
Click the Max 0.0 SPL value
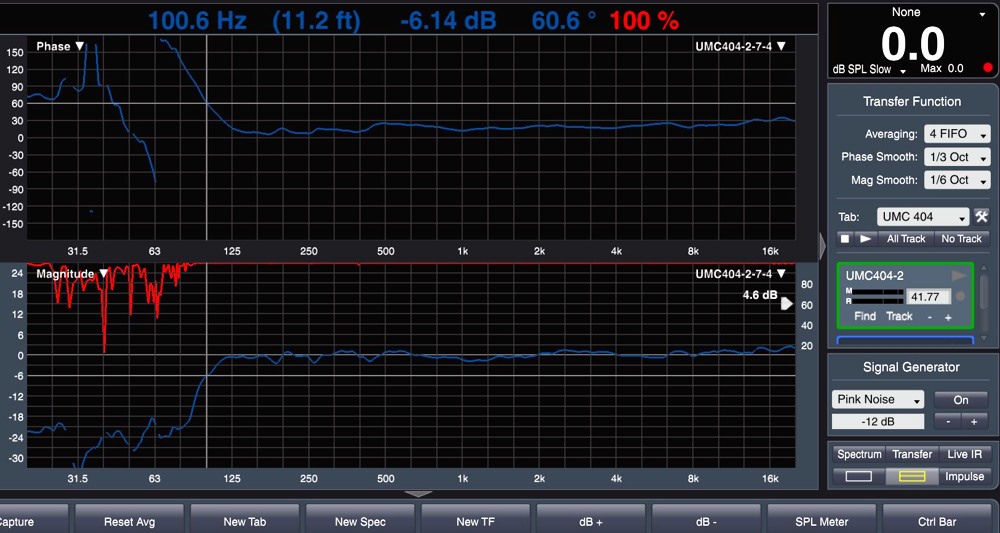942,68
